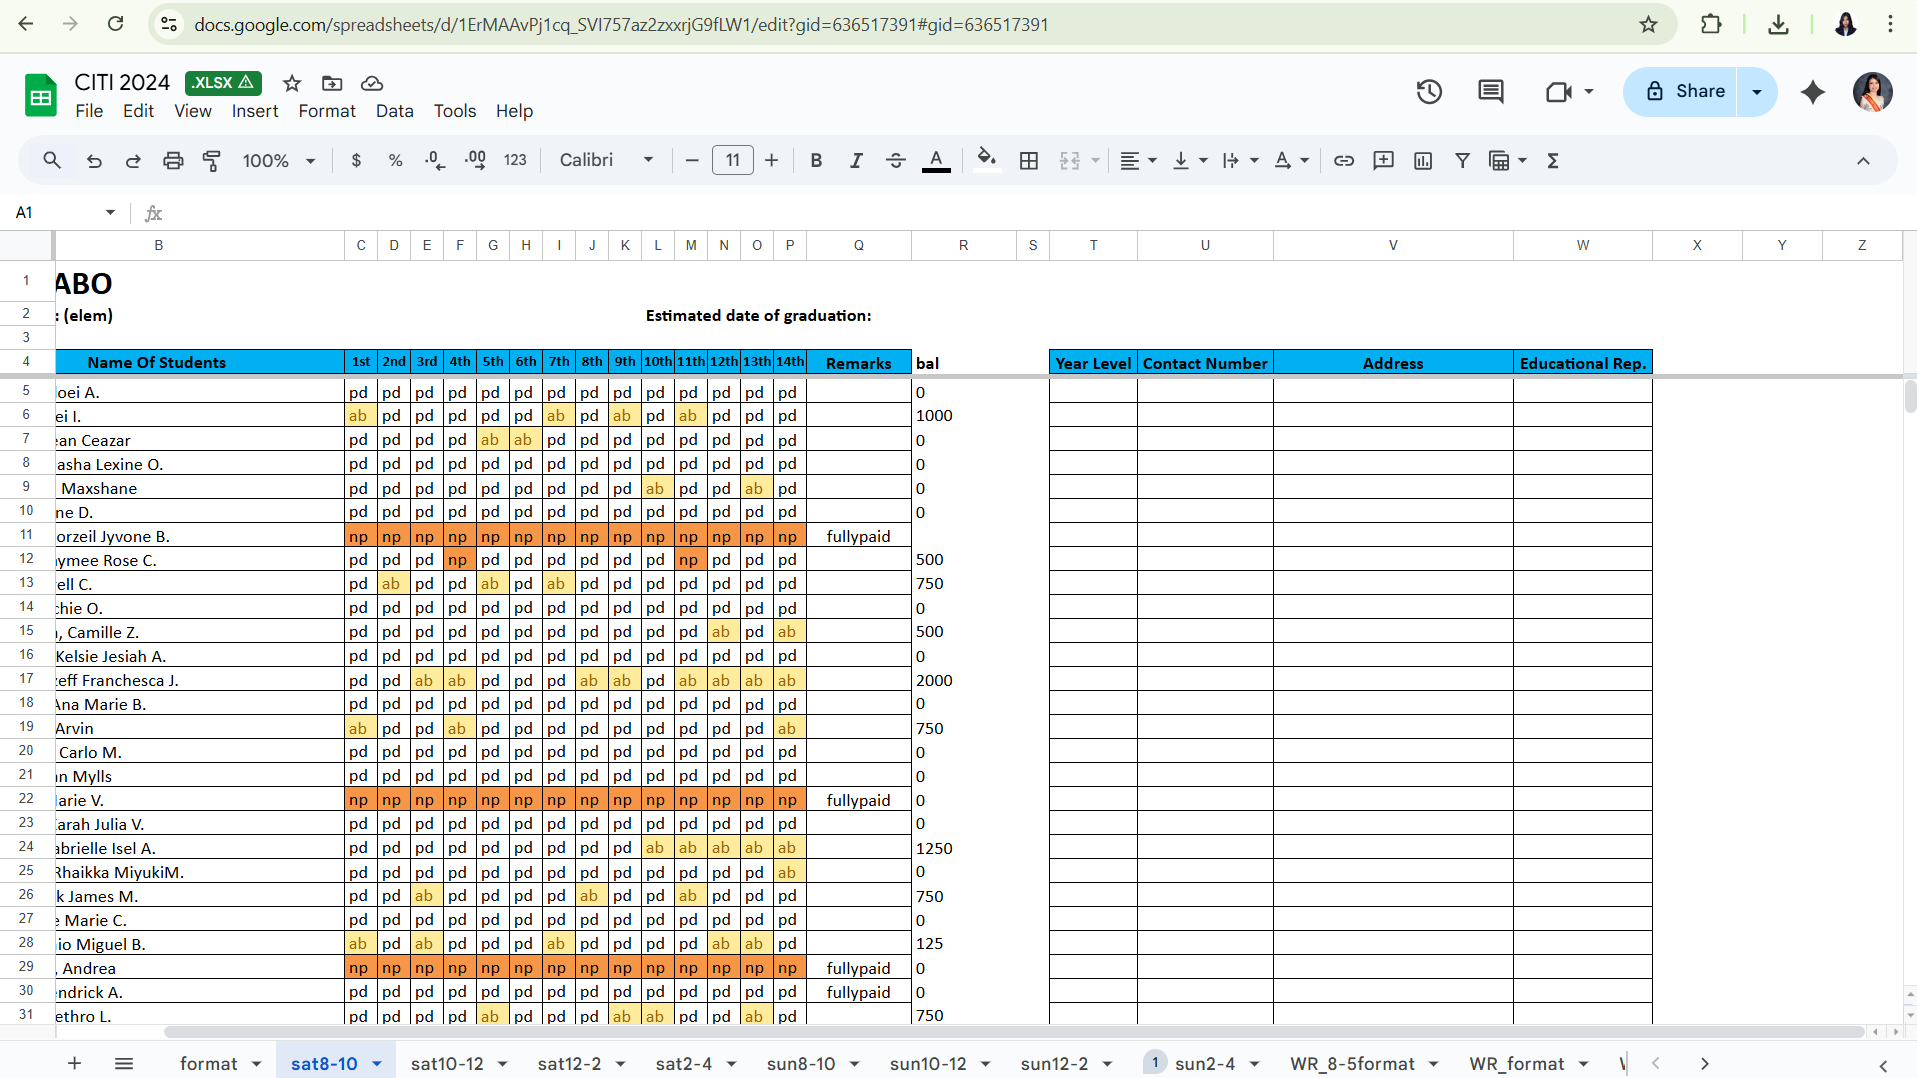Click the paint format roller icon
This screenshot has width=1917, height=1078.
click(212, 161)
